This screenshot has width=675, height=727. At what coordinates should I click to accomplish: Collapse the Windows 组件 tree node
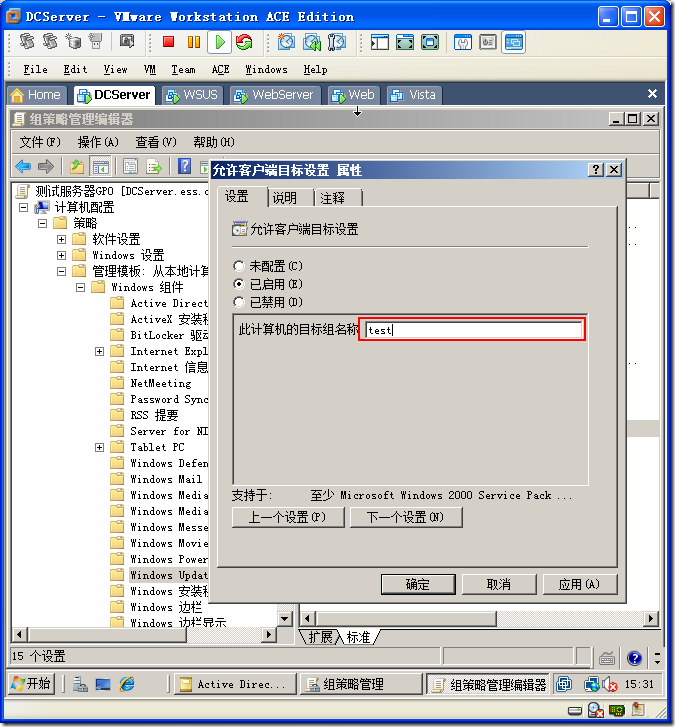[x=80, y=287]
